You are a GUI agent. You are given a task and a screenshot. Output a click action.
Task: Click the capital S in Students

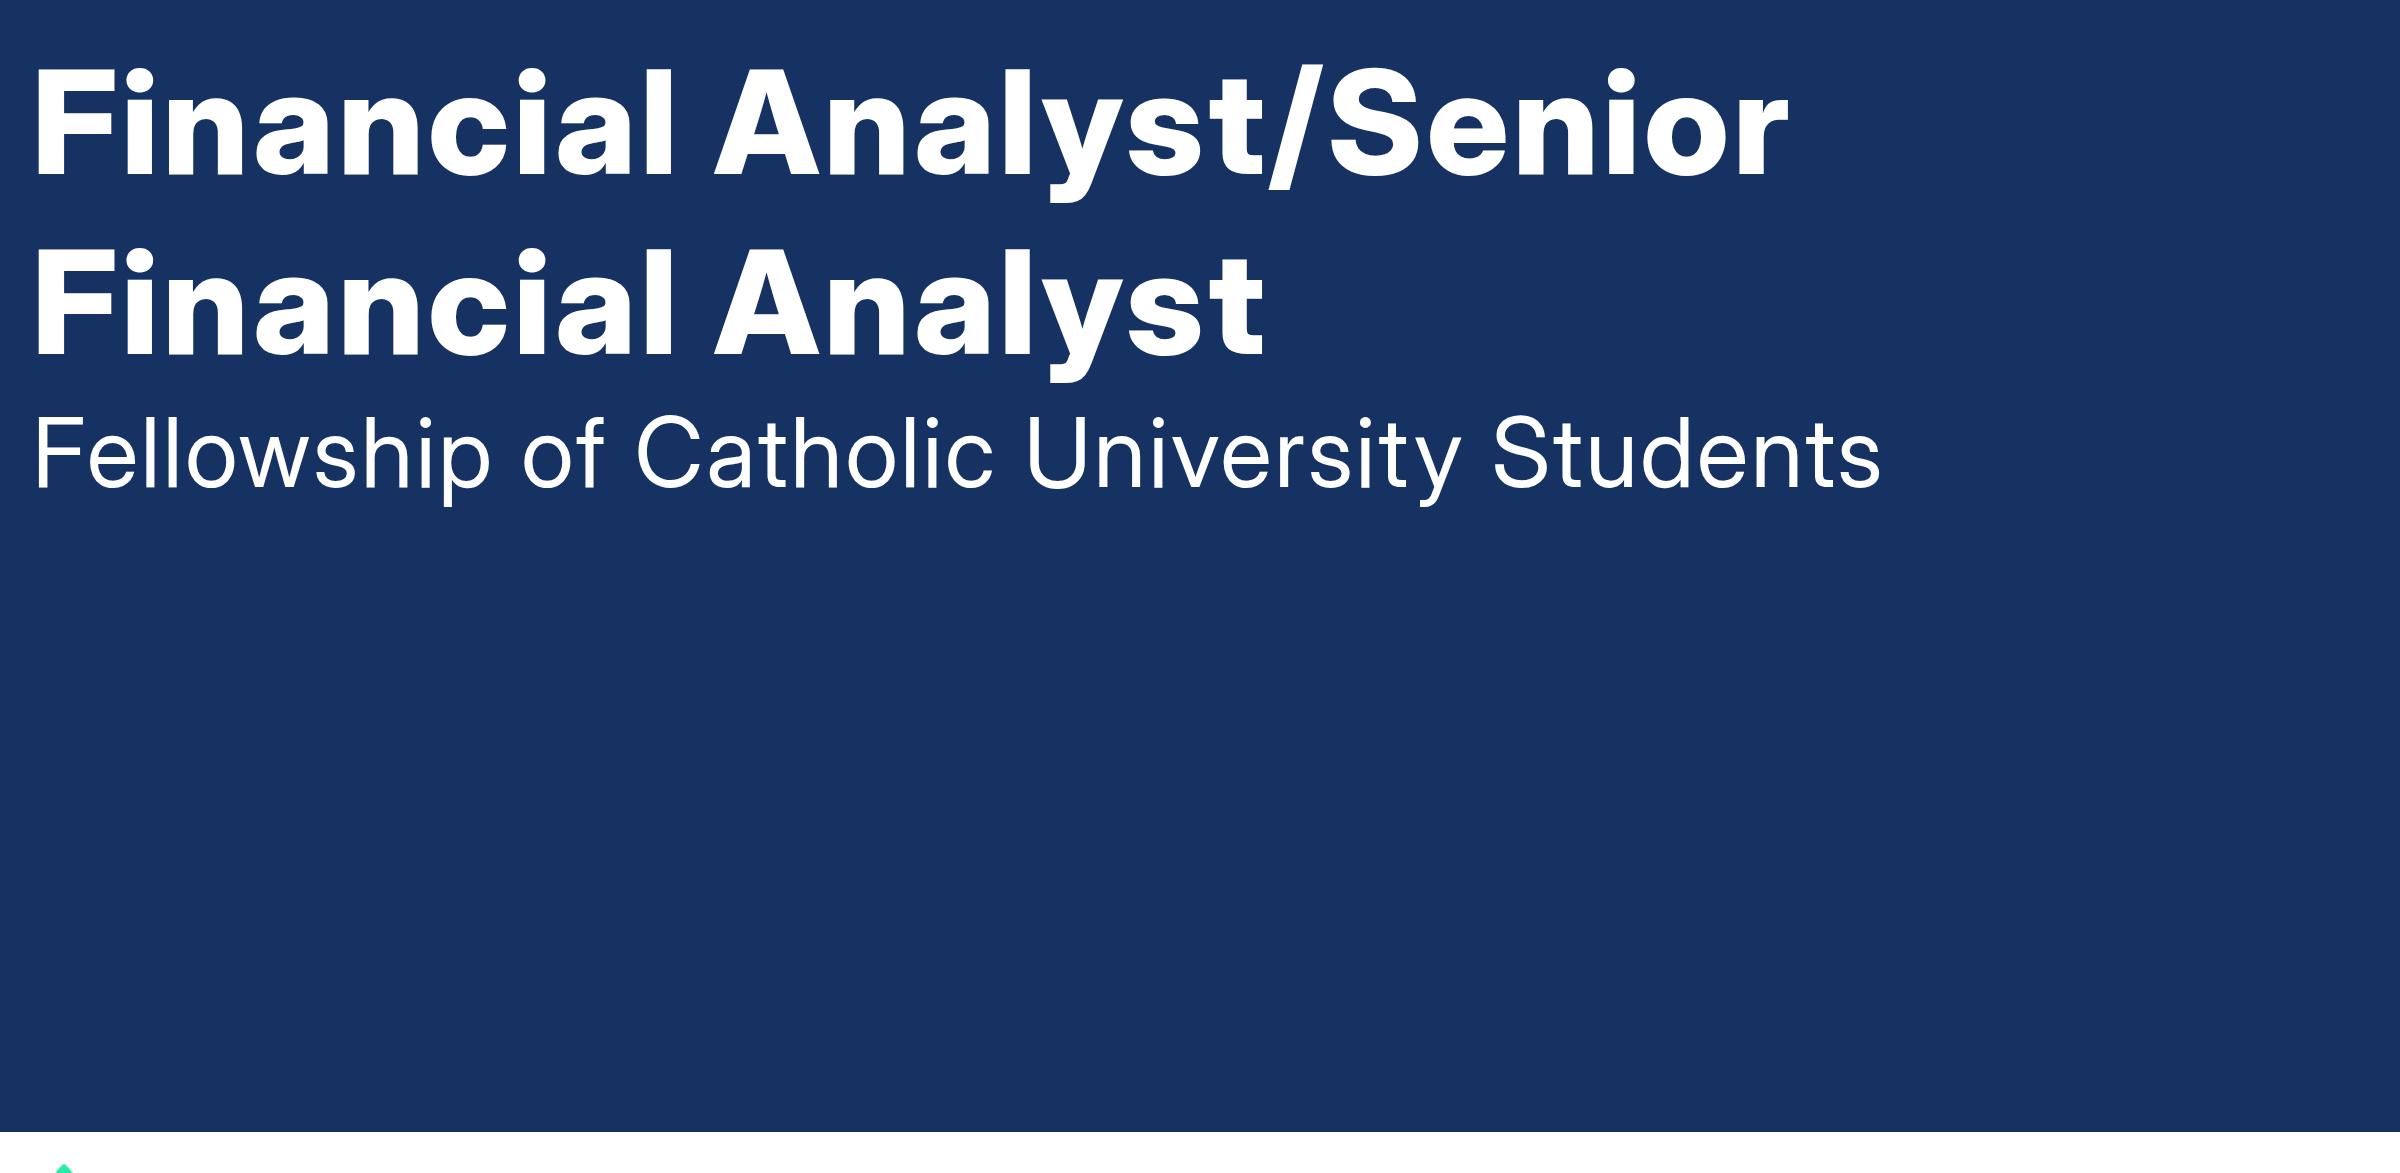tap(1522, 454)
